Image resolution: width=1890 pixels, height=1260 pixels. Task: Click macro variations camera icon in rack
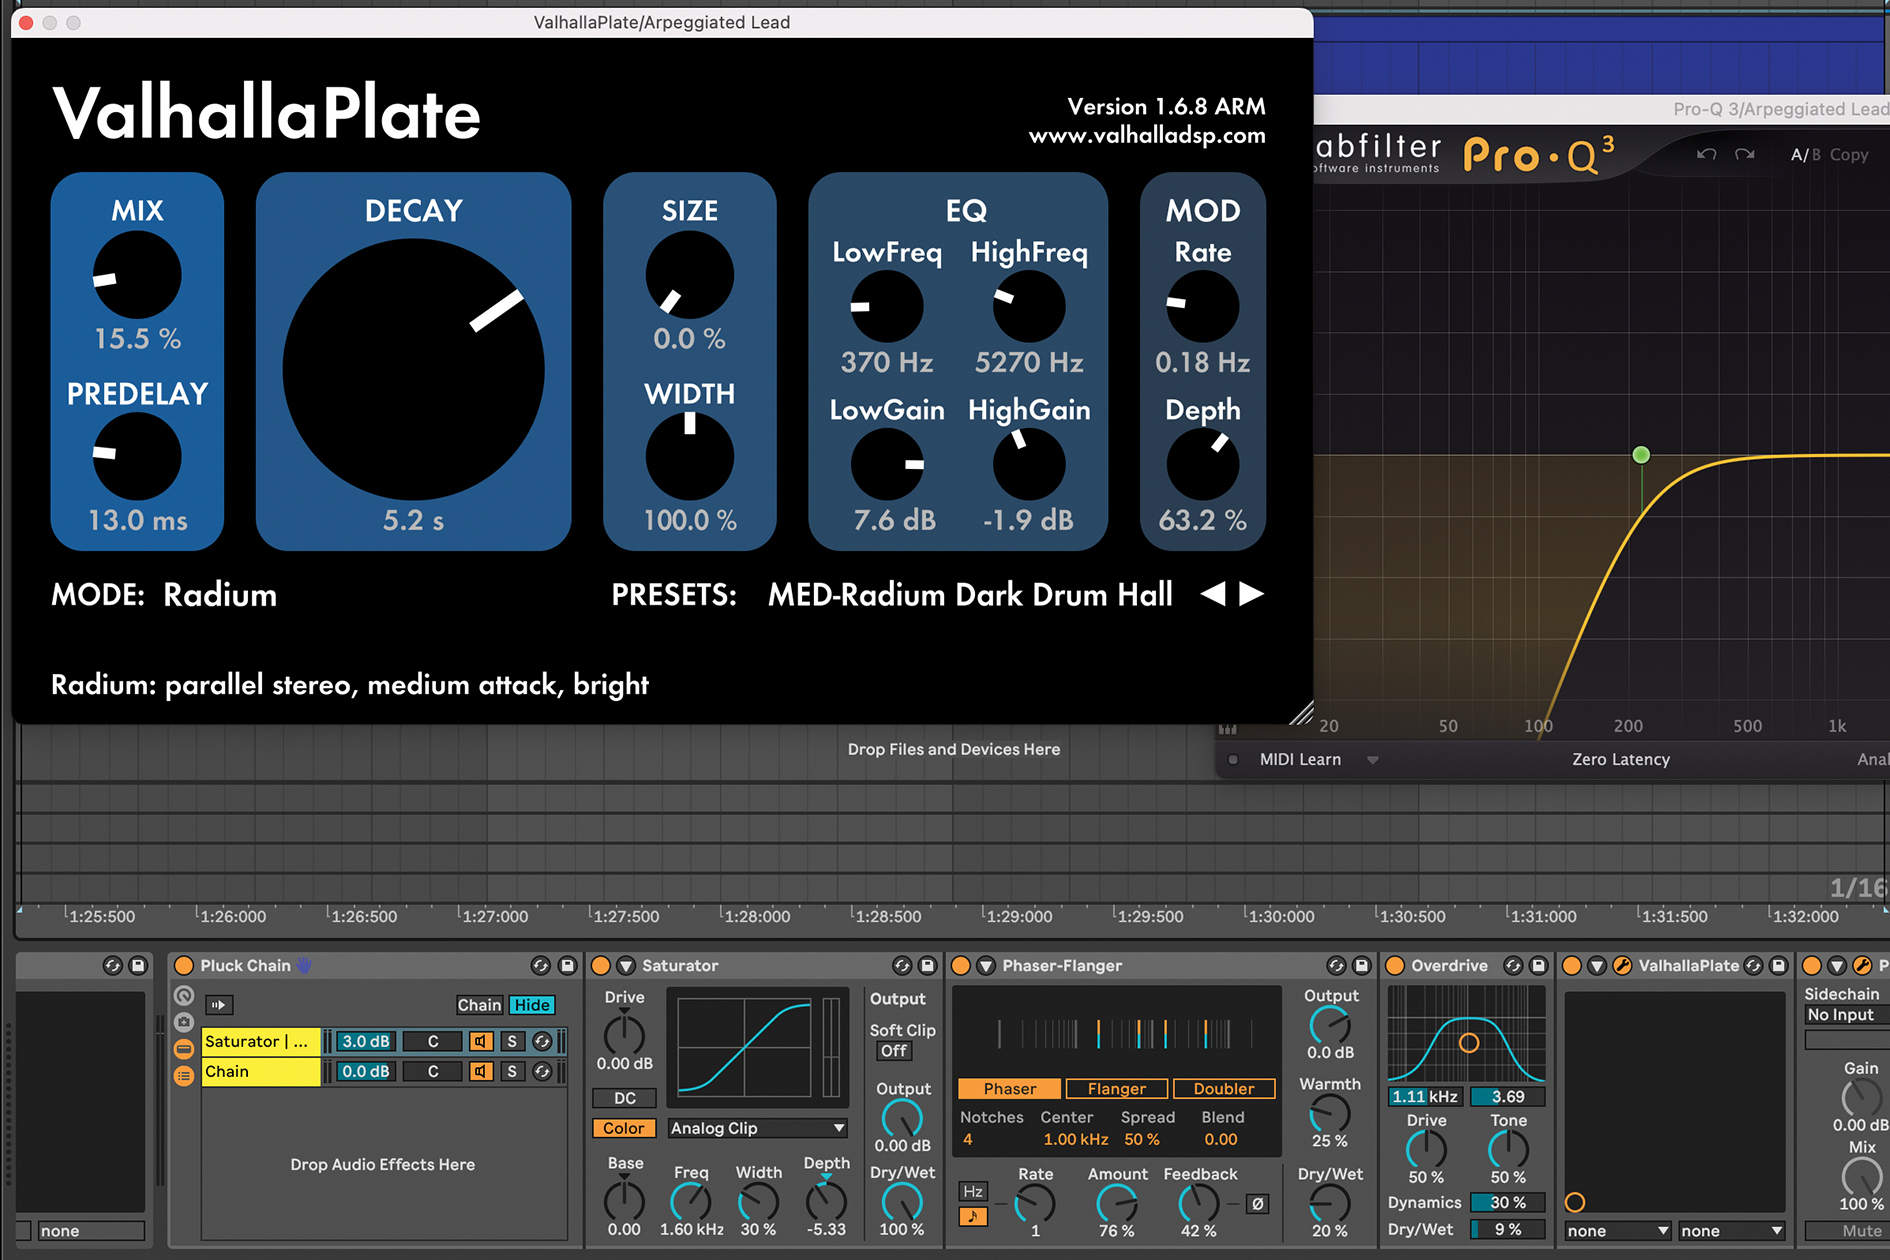(x=184, y=1022)
